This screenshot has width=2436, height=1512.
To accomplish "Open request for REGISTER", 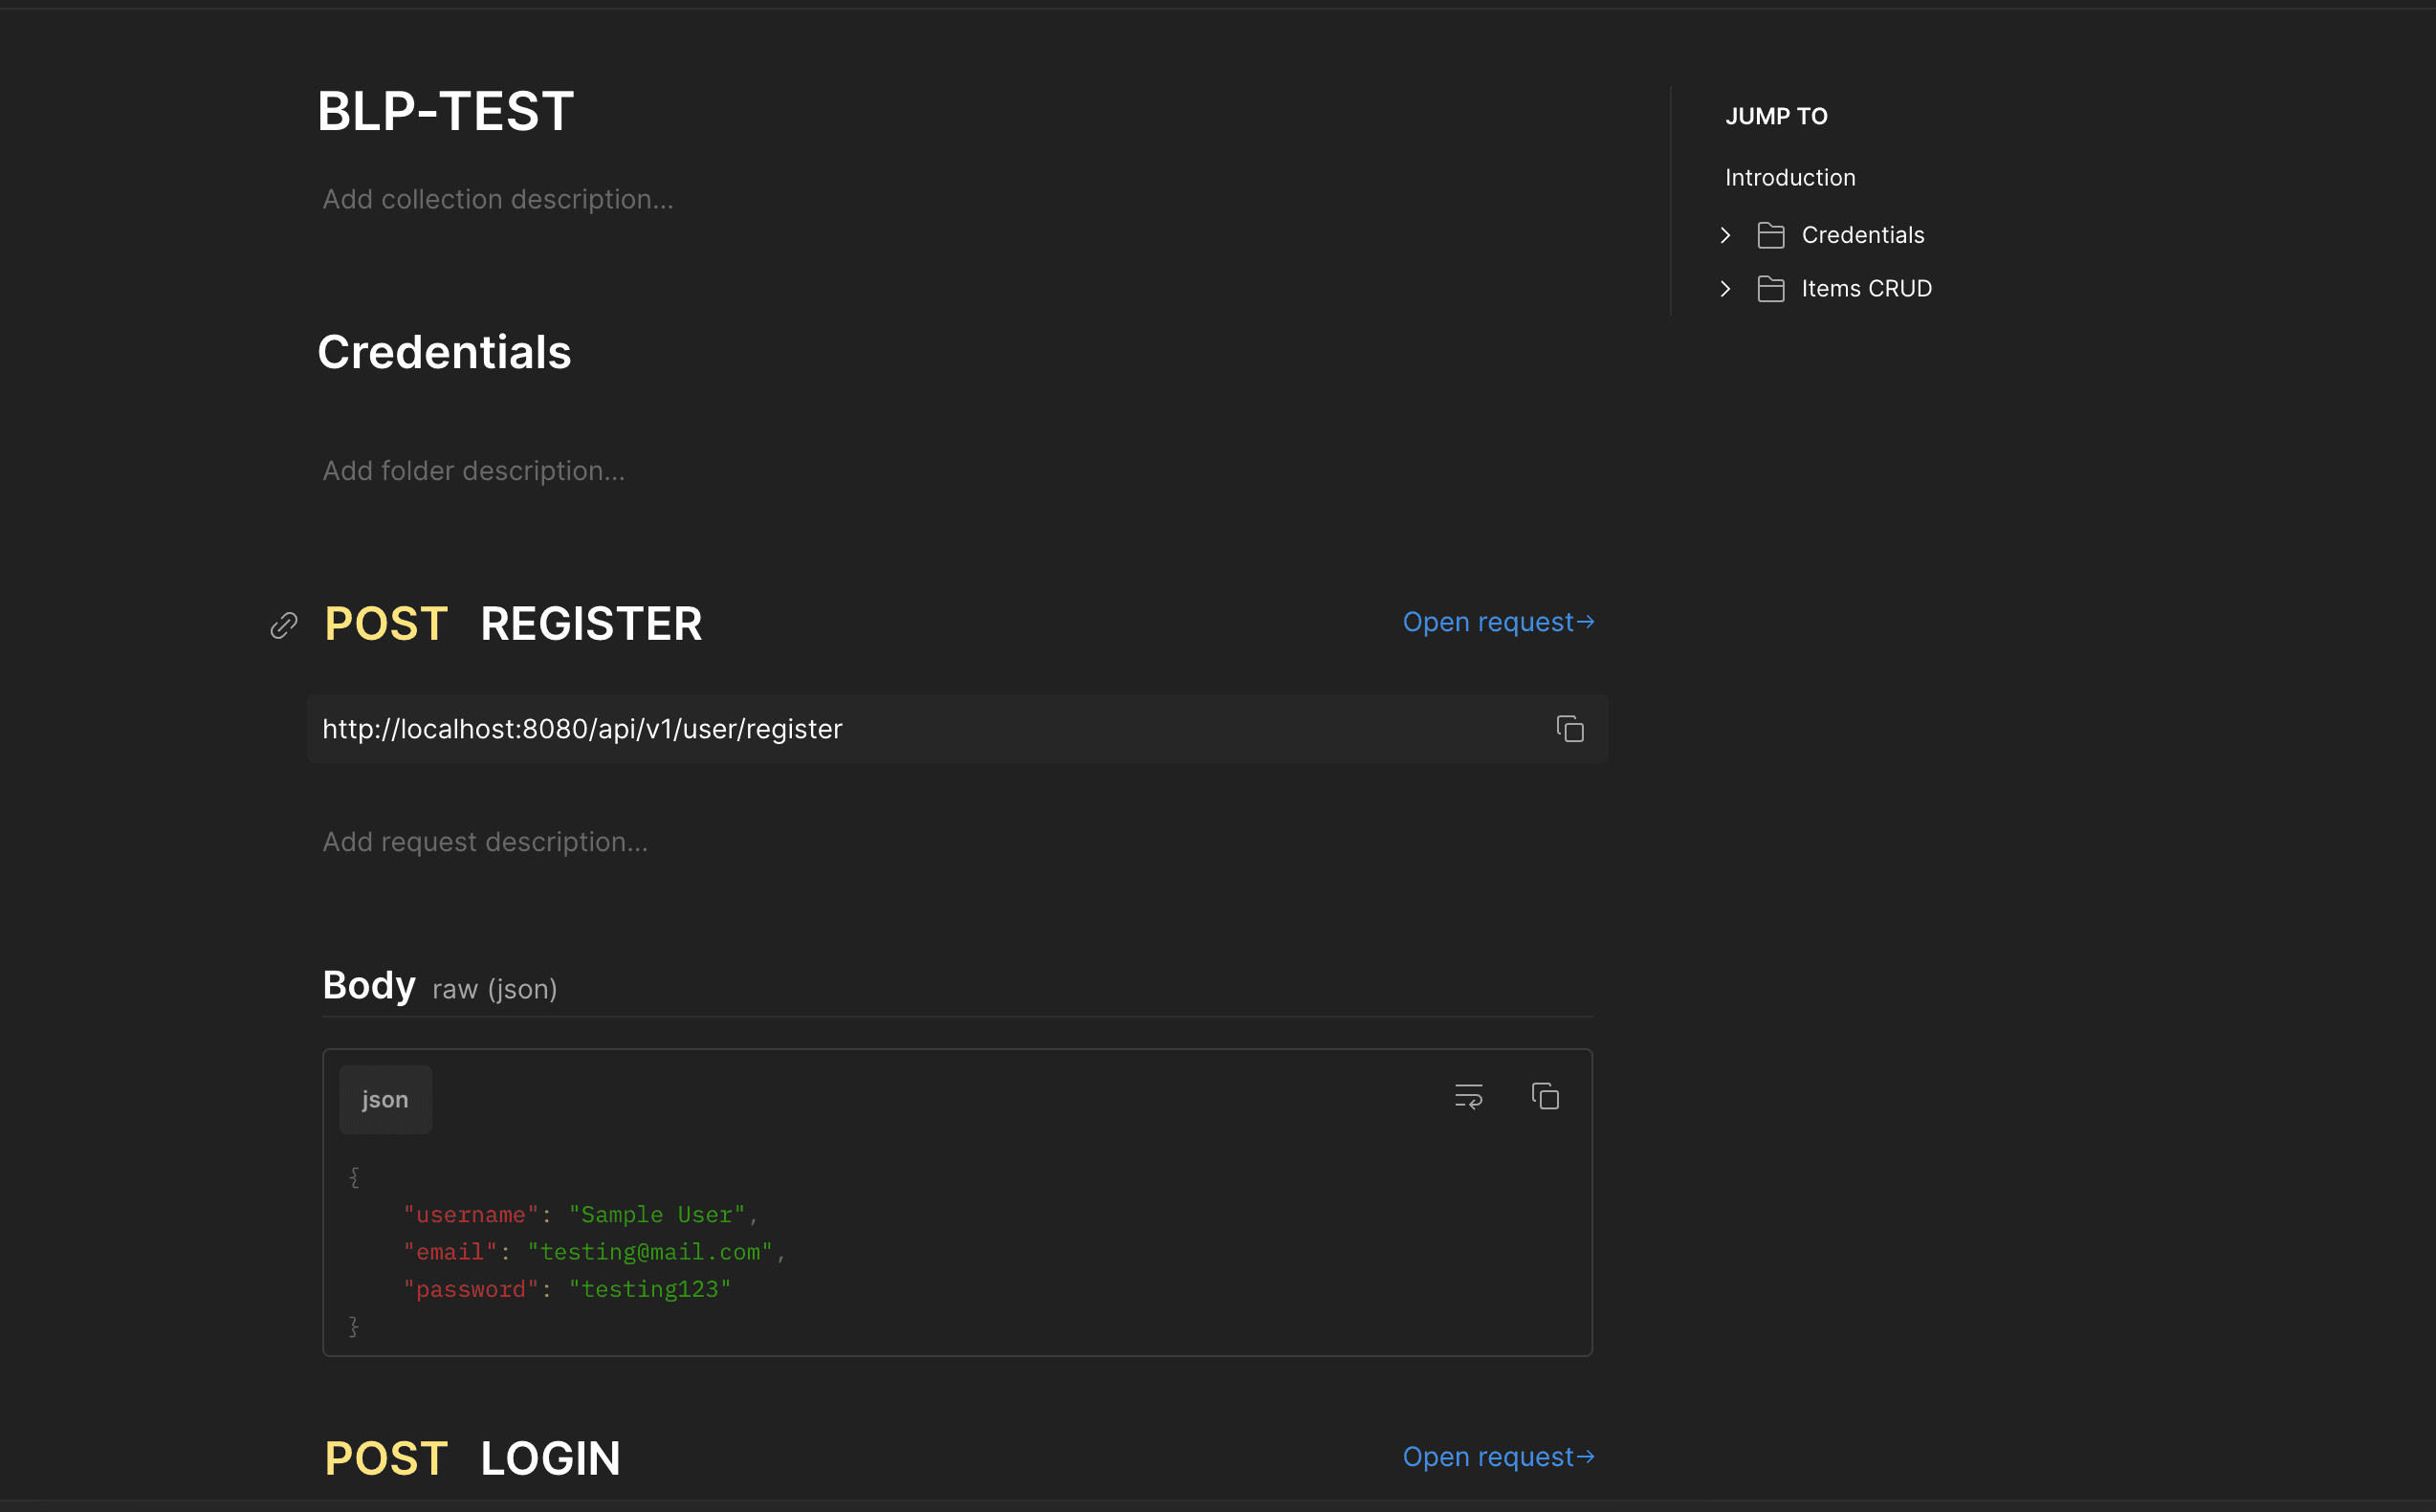I will click(1498, 622).
